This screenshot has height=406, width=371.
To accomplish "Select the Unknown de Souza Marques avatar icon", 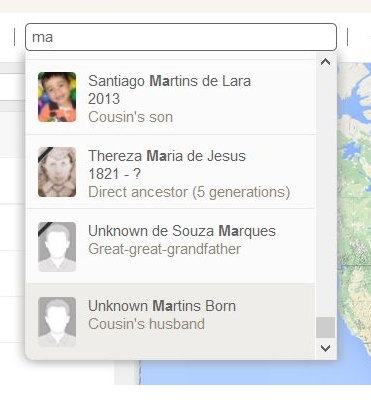I will point(57,247).
